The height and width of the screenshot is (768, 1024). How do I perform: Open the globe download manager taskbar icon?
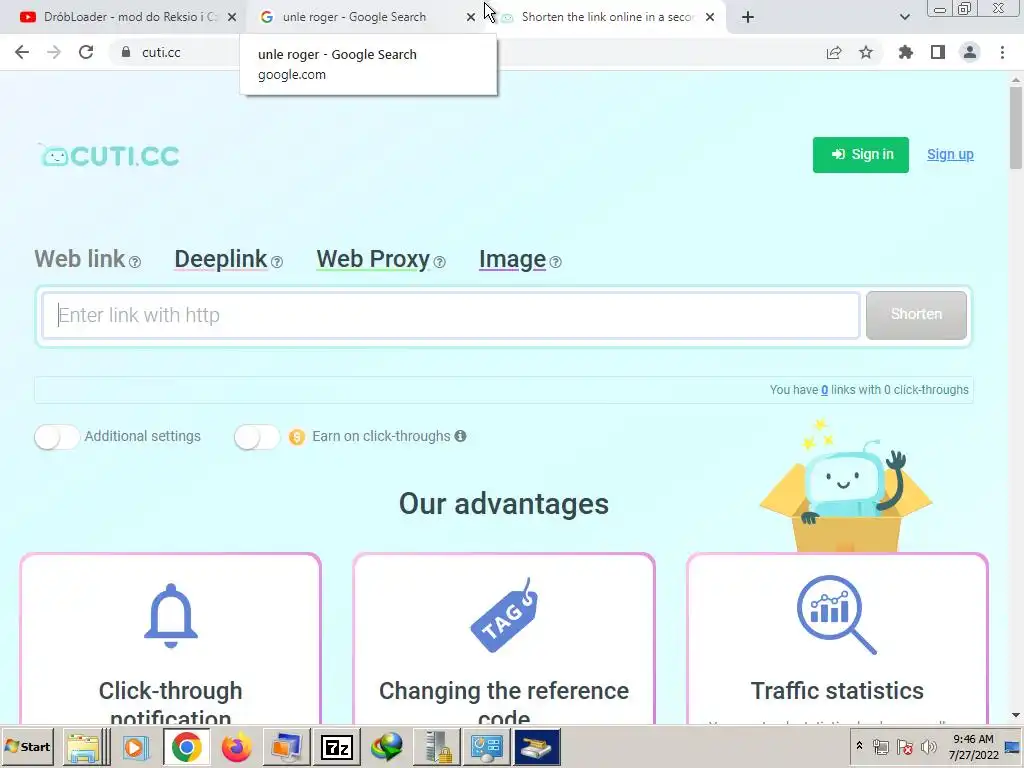(387, 748)
